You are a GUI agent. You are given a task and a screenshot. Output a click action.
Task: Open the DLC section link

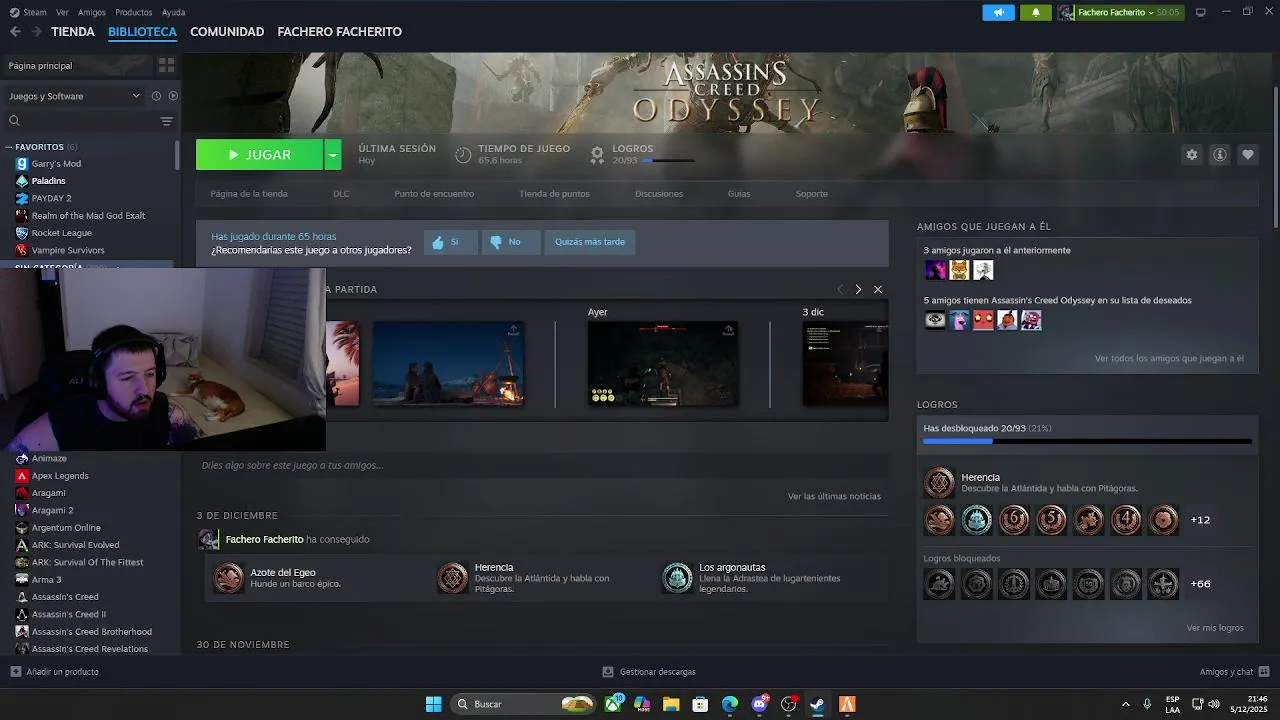pyautogui.click(x=341, y=194)
